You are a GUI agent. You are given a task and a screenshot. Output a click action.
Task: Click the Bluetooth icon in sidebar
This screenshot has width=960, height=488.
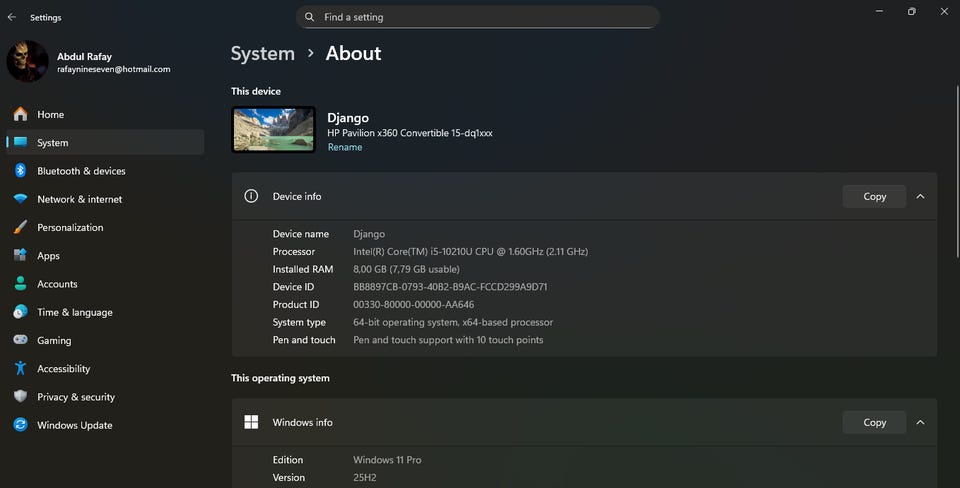pyautogui.click(x=20, y=170)
